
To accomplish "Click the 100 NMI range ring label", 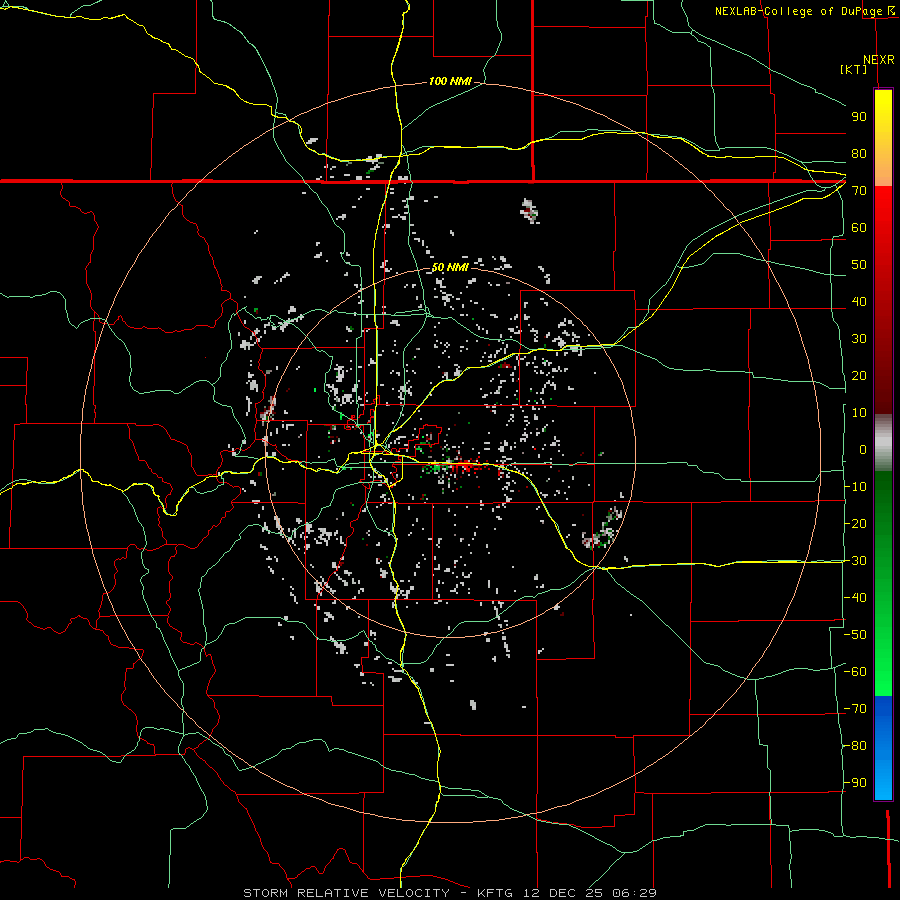I will tap(451, 82).
